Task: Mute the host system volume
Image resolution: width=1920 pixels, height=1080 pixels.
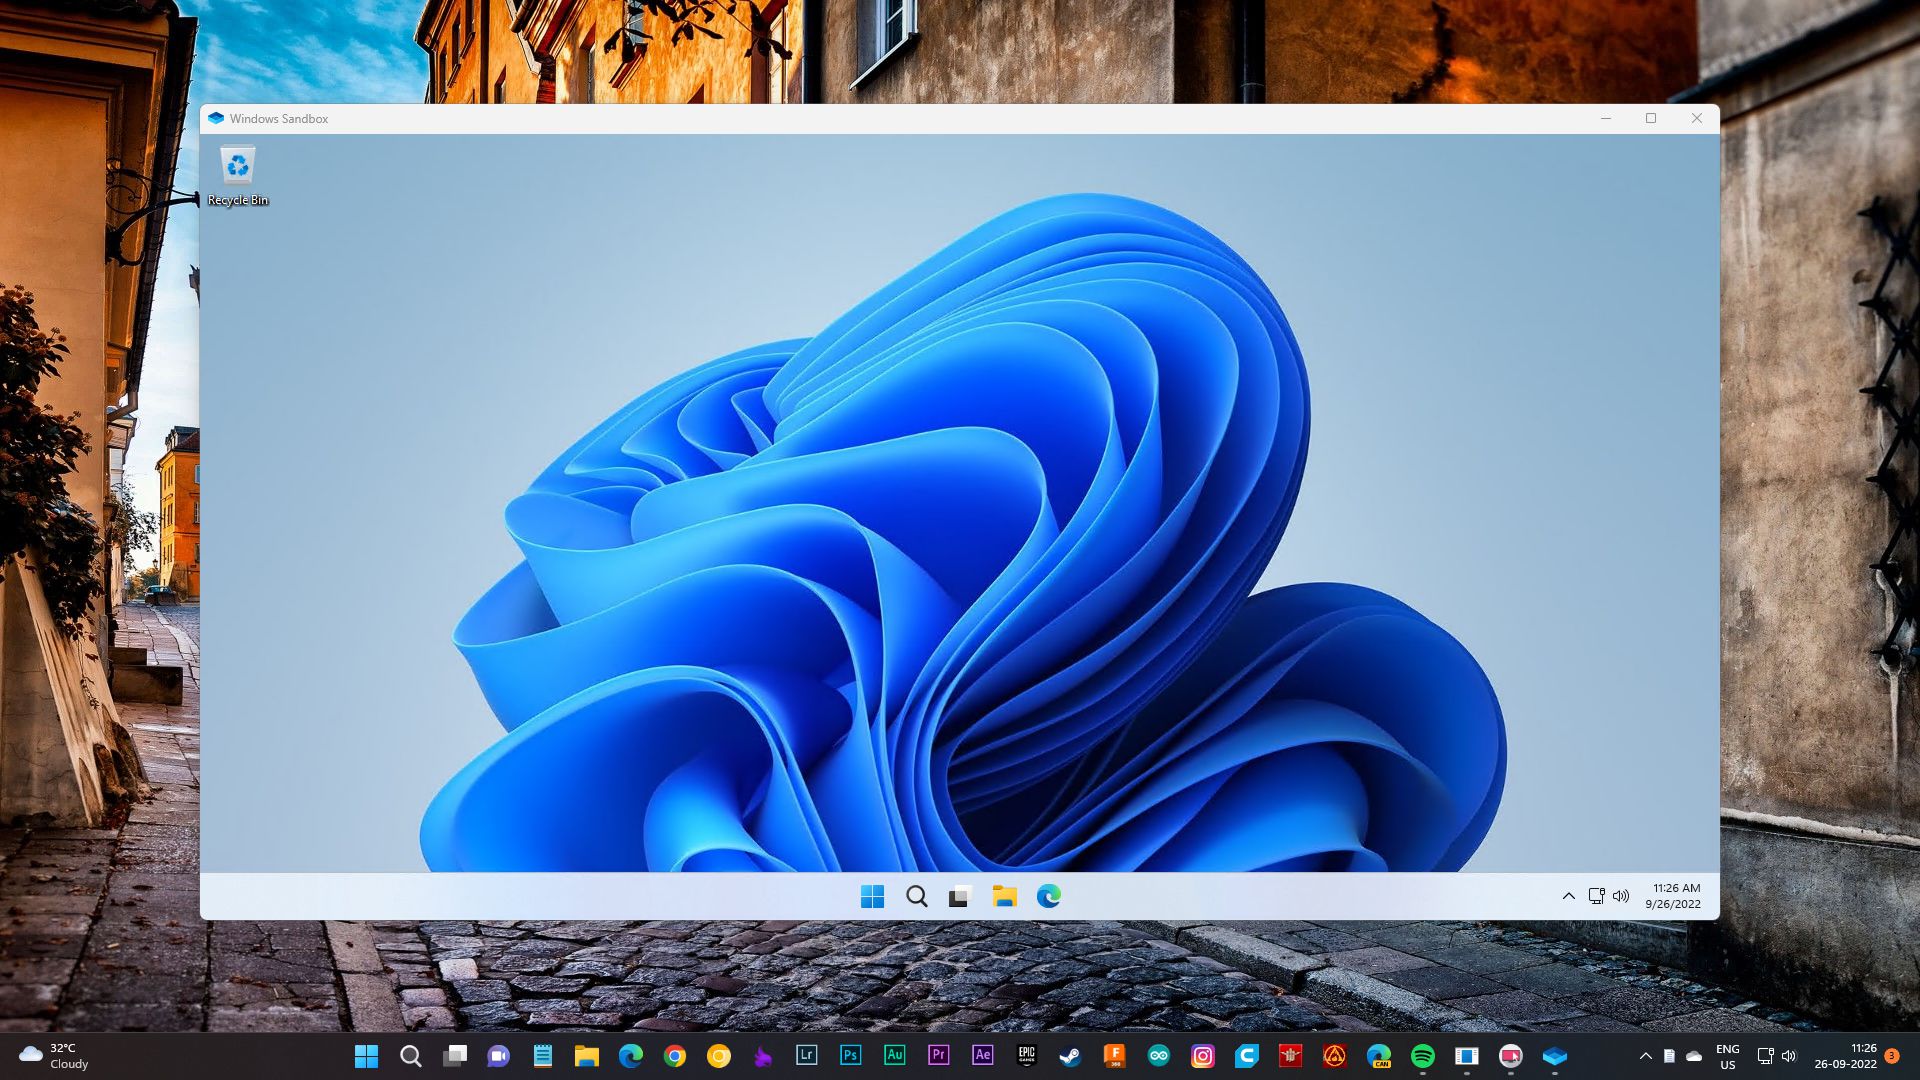Action: (1790, 1056)
